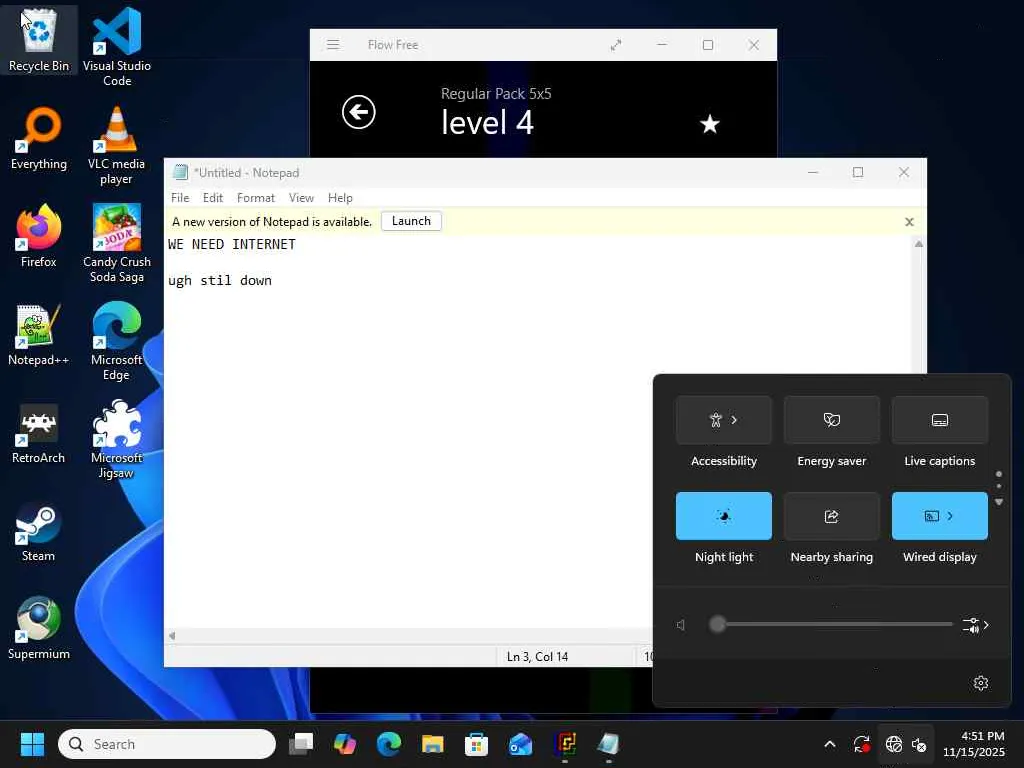Click the volume slider thumb

pos(718,624)
